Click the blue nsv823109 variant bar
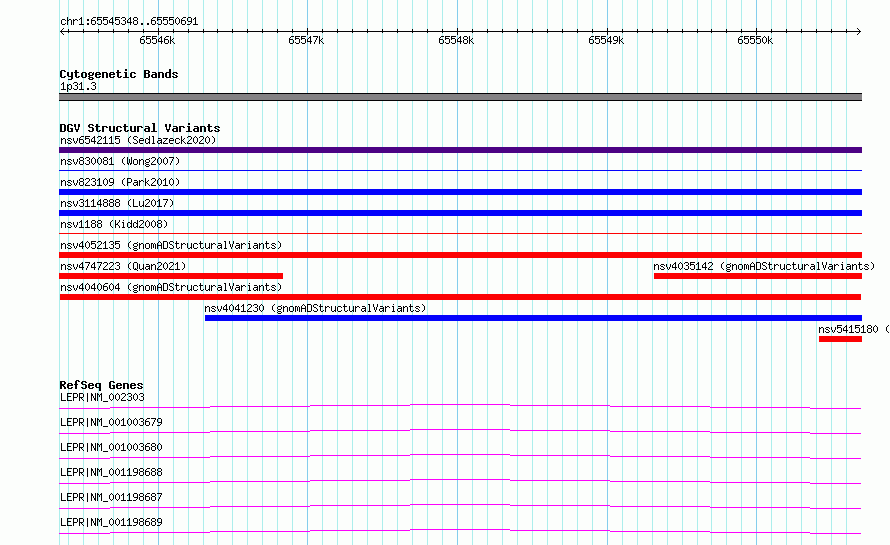Viewport: 890px width, 545px height. 460,192
